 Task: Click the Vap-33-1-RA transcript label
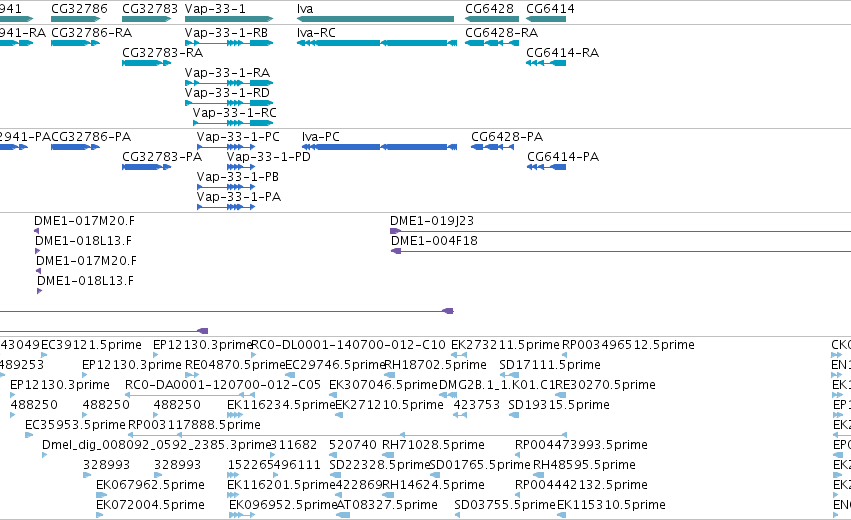point(227,73)
